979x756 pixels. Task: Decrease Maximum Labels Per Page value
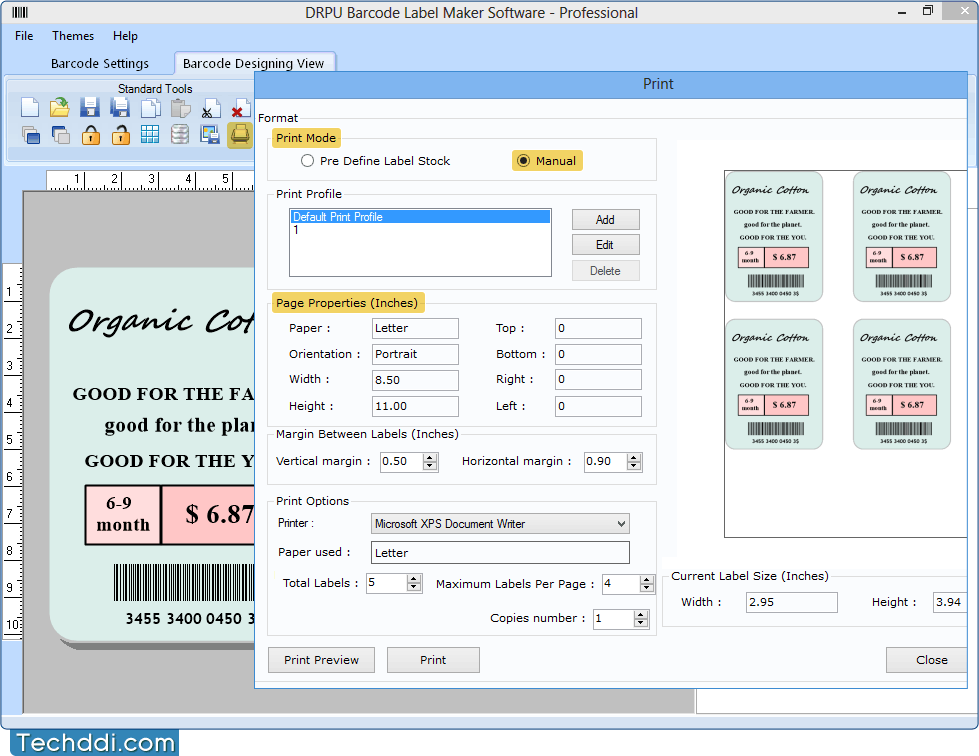(646, 588)
